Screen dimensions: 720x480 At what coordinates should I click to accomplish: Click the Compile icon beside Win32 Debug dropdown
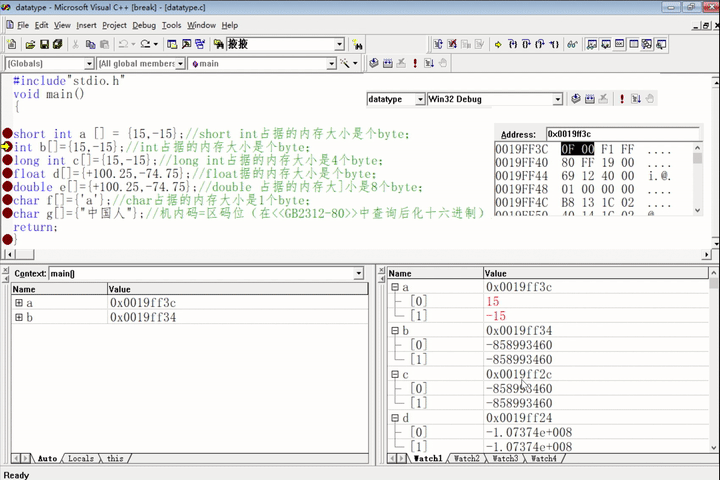(576, 99)
